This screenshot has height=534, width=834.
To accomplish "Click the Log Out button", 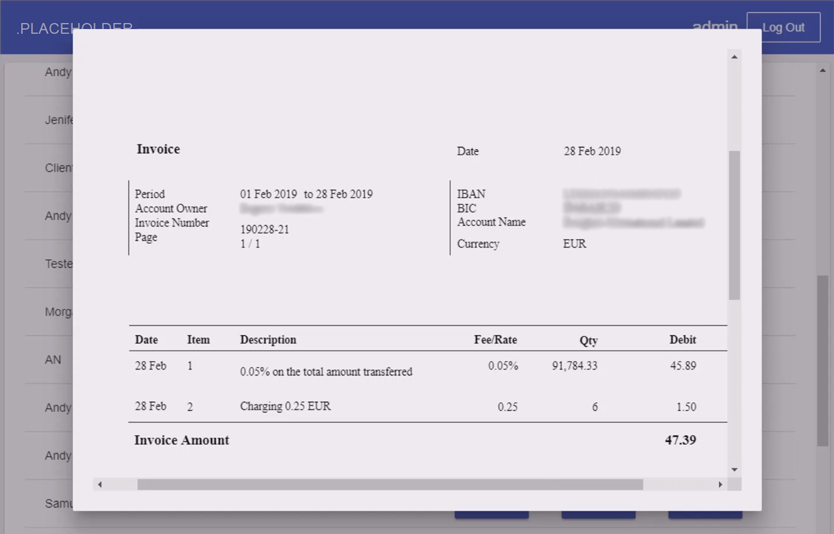I will tap(783, 27).
